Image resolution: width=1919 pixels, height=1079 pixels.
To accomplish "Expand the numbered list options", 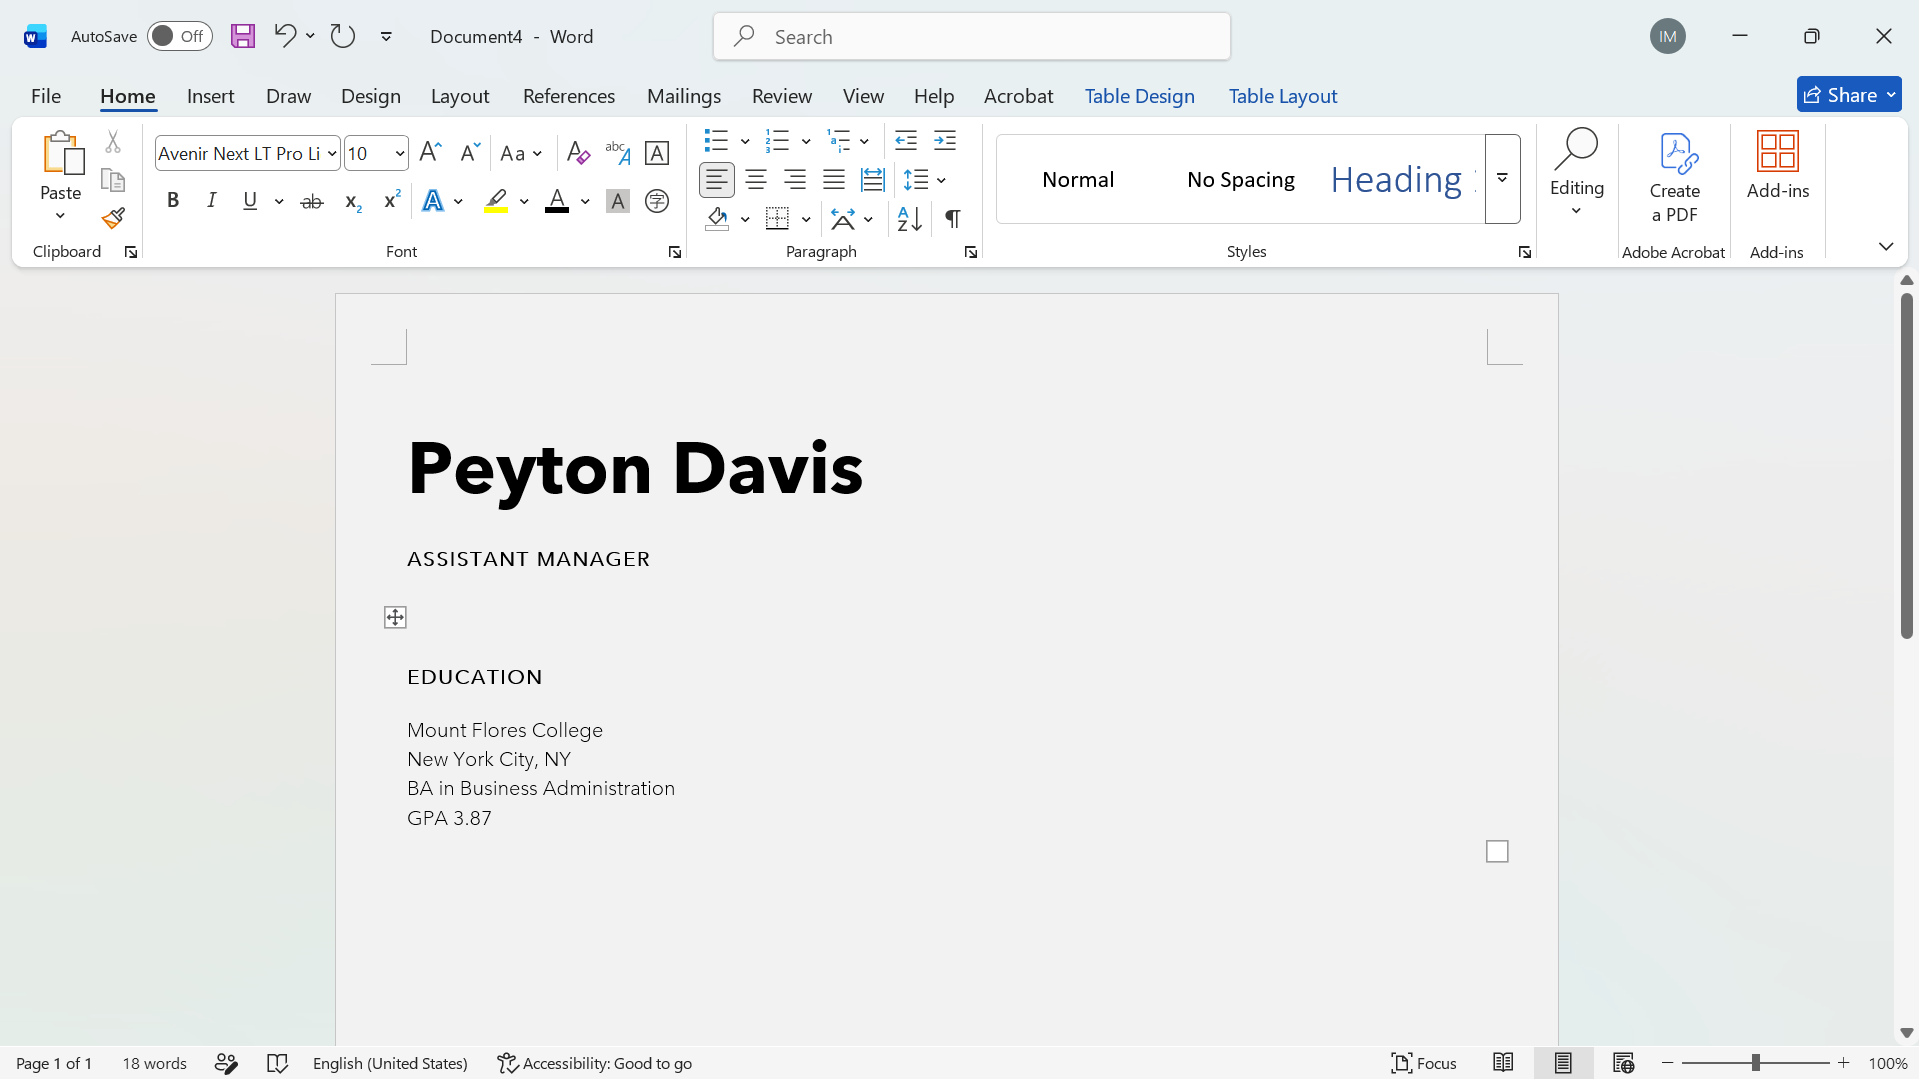I will [806, 140].
